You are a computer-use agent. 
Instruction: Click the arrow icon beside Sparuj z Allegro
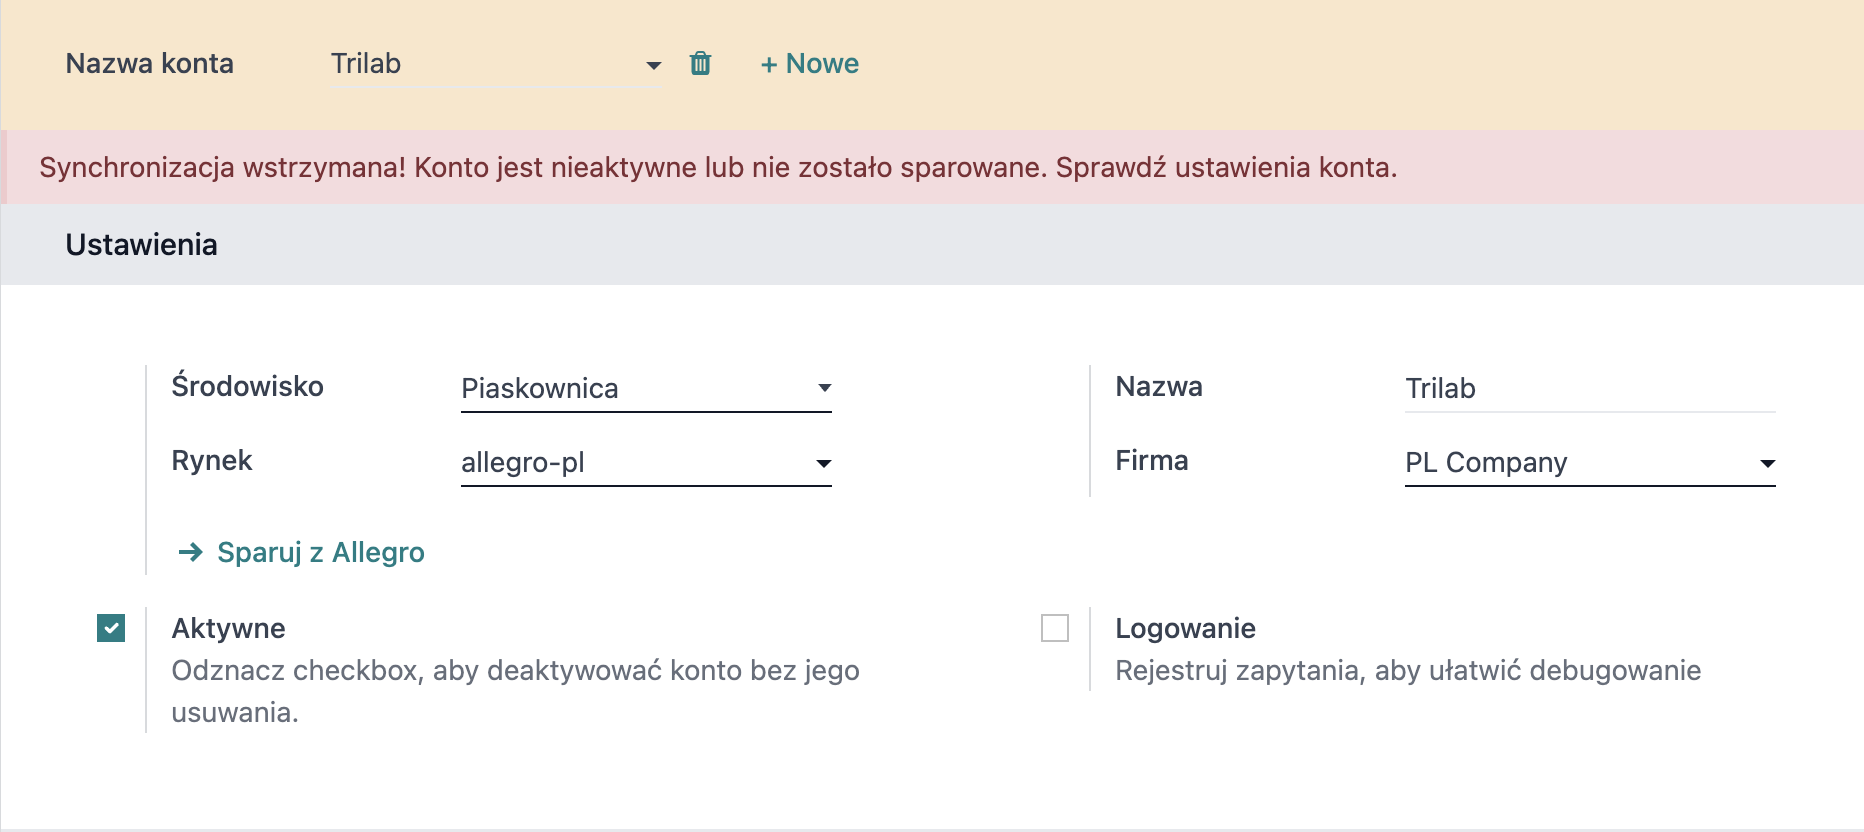pos(190,552)
